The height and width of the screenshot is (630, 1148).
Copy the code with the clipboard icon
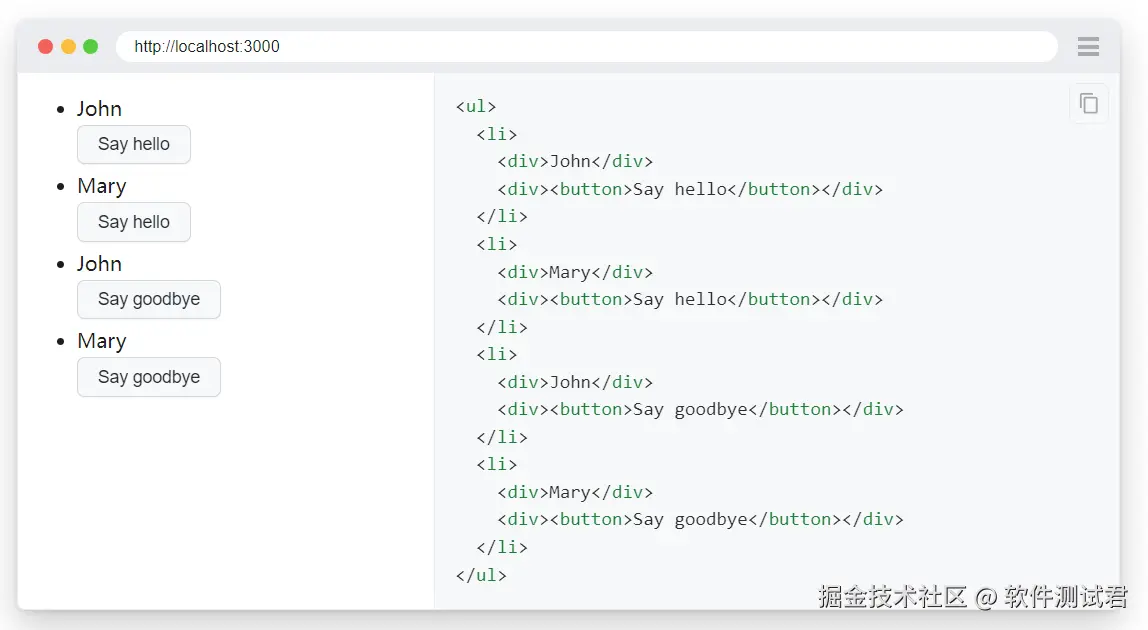[x=1089, y=104]
